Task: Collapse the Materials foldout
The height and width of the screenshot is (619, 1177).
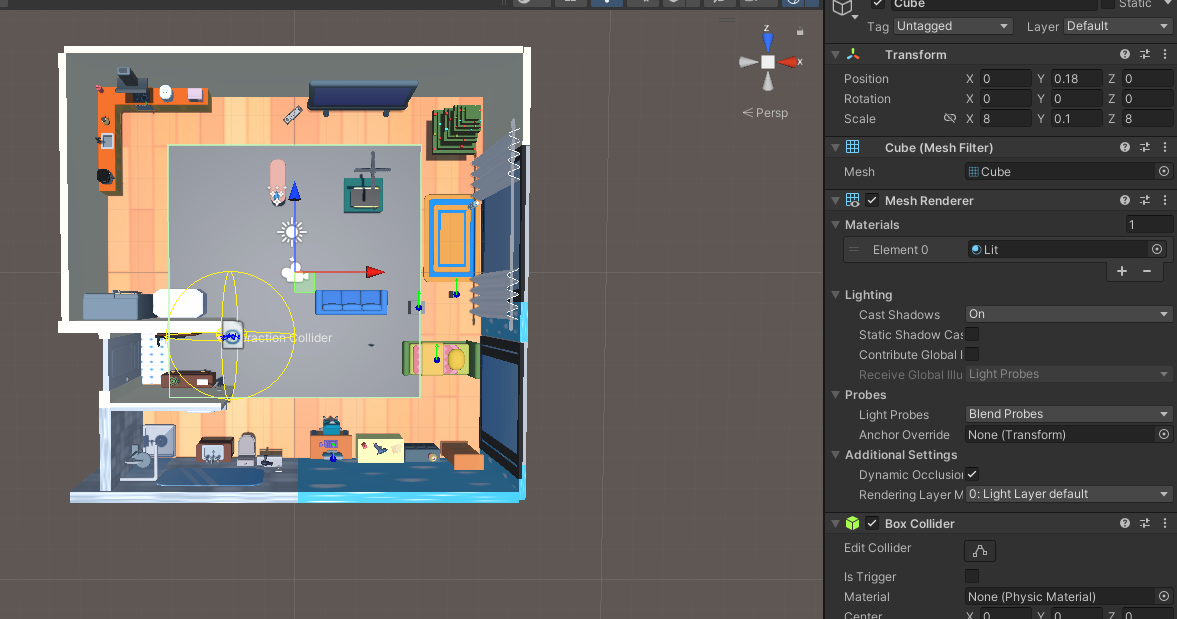Action: [x=835, y=225]
